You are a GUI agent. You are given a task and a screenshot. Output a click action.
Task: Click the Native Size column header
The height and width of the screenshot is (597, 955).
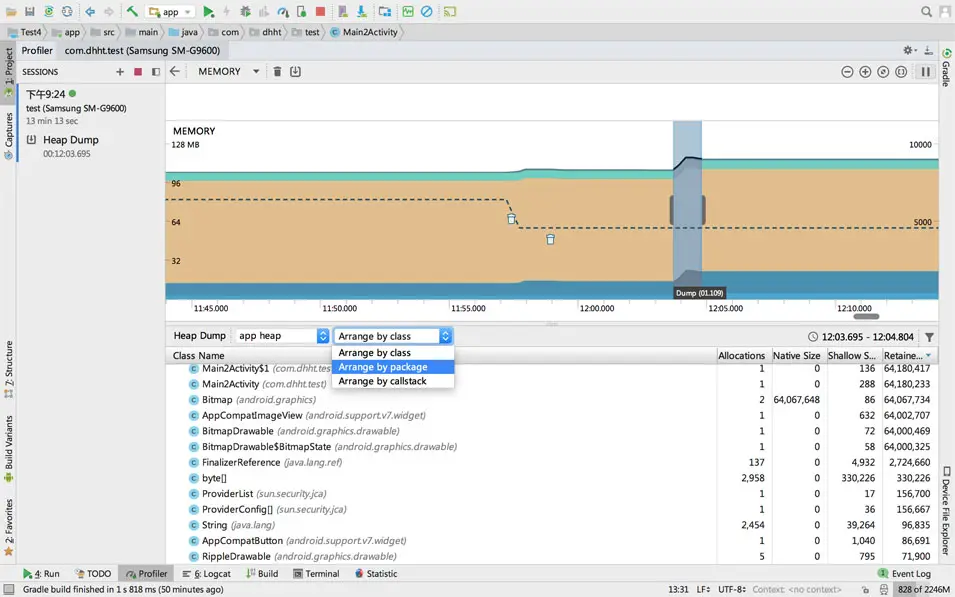796,355
